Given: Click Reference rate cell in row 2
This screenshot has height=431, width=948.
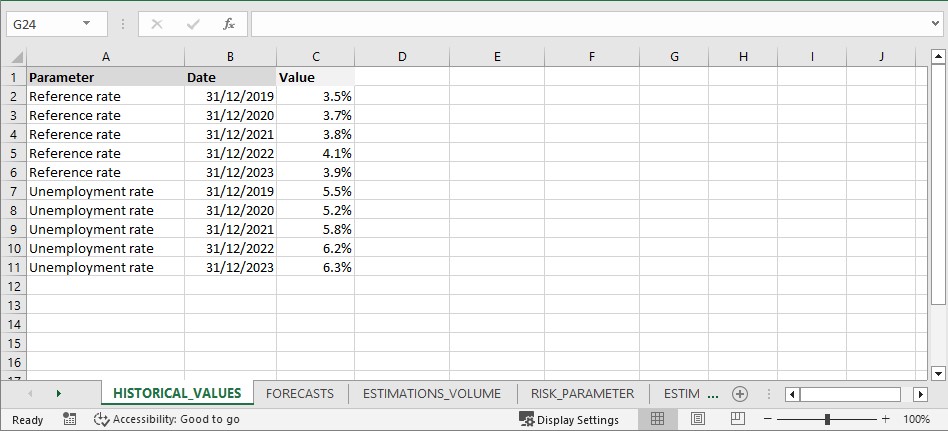Looking at the screenshot, I should click(106, 96).
